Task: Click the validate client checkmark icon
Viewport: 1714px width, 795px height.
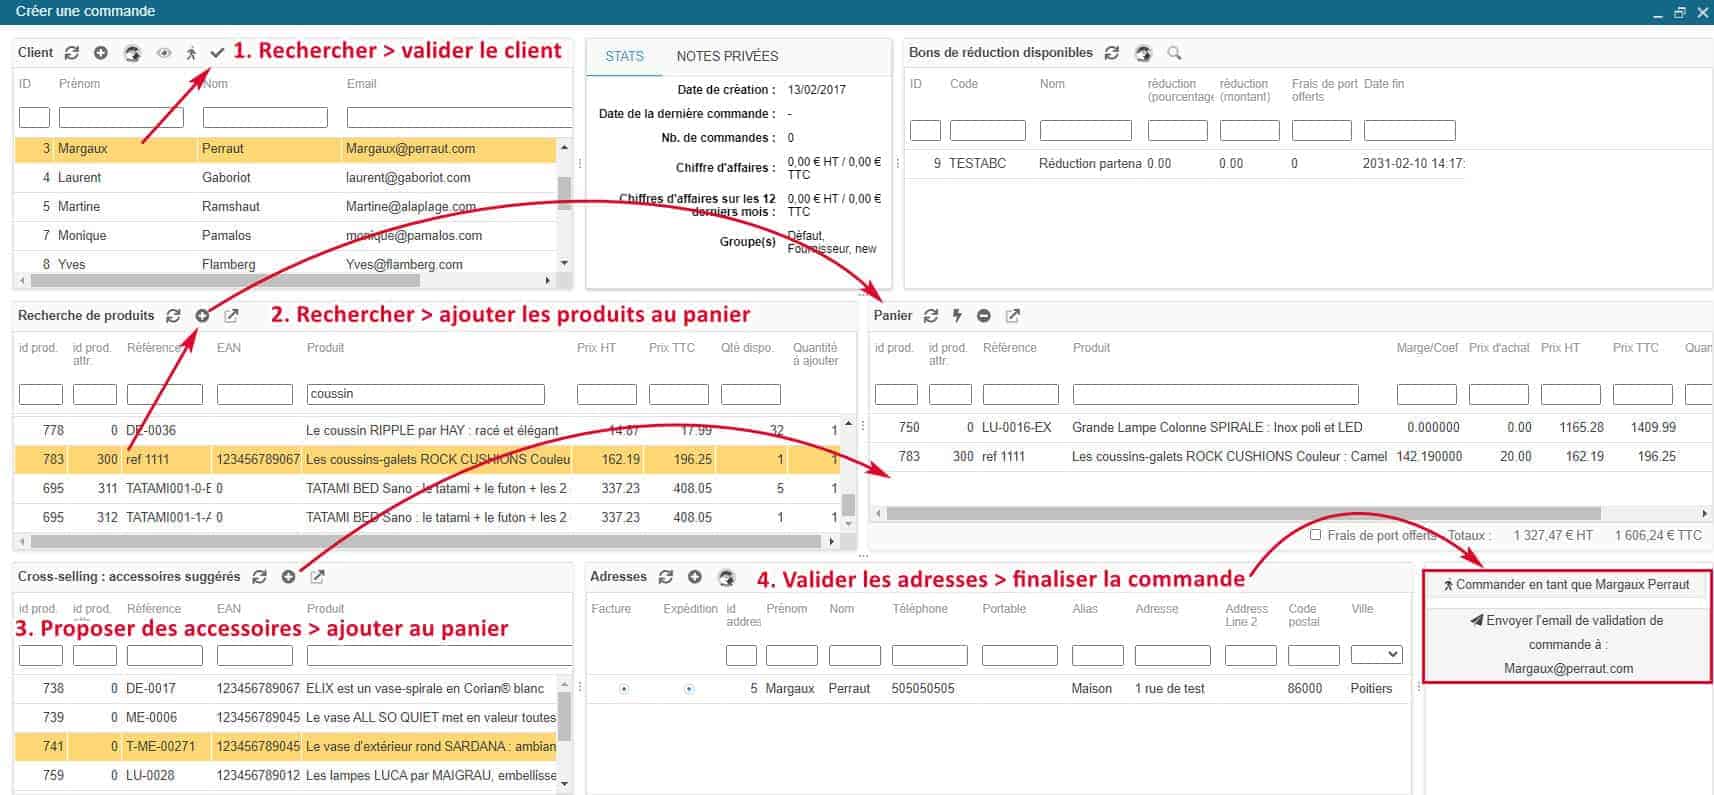Action: (217, 53)
